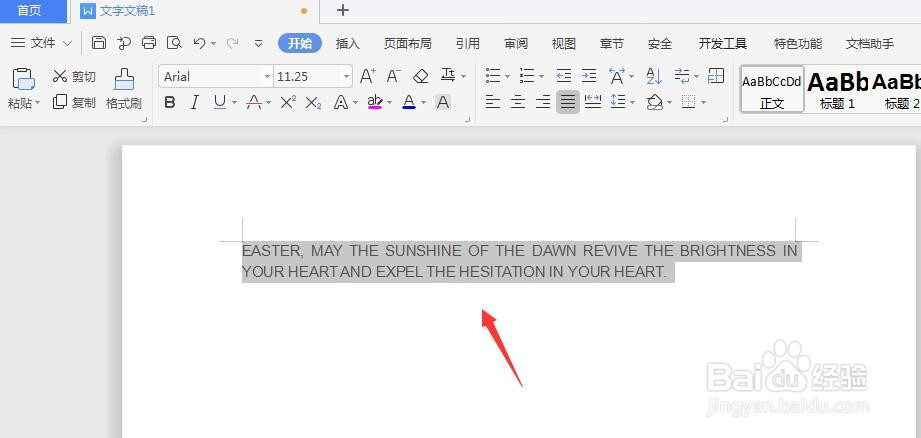Toggle superscript X² formatting
This screenshot has width=921, height=438.
click(288, 102)
